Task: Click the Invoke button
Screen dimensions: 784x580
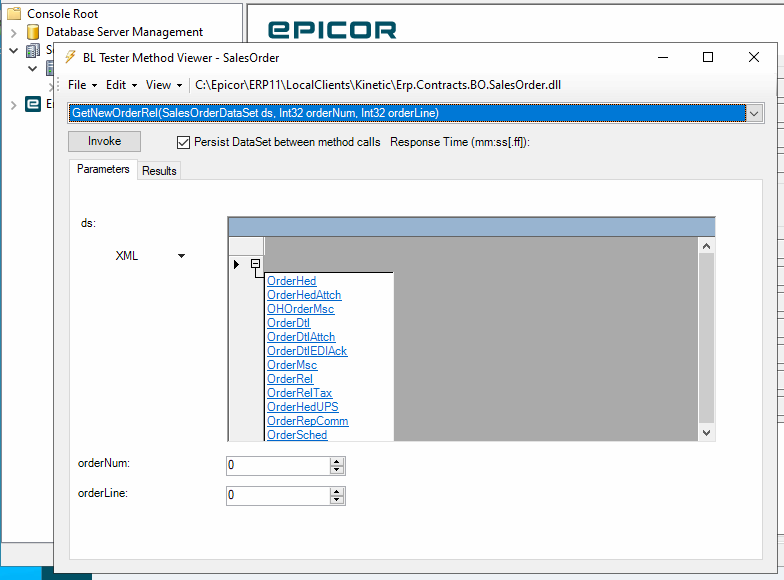Action: [x=104, y=142]
